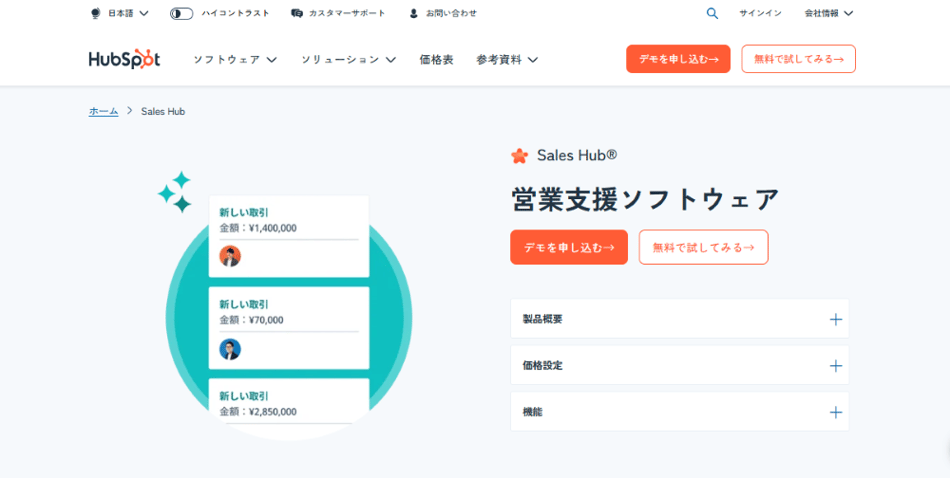The width and height of the screenshot is (950, 478).
Task: Open the 会社情報 dropdown
Action: [828, 13]
